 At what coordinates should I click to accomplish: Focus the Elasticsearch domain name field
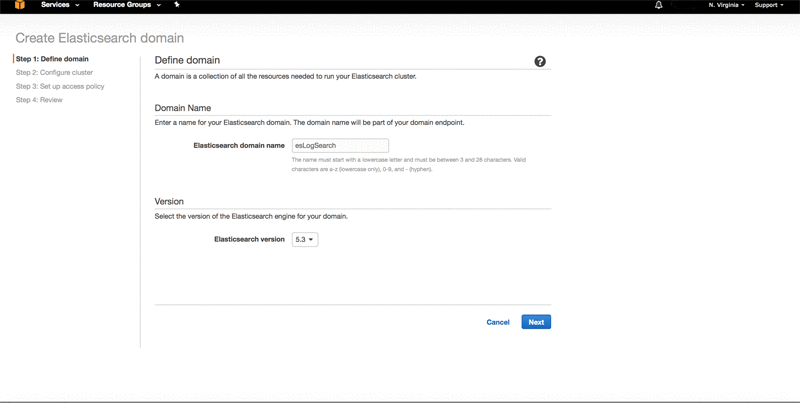click(x=340, y=145)
